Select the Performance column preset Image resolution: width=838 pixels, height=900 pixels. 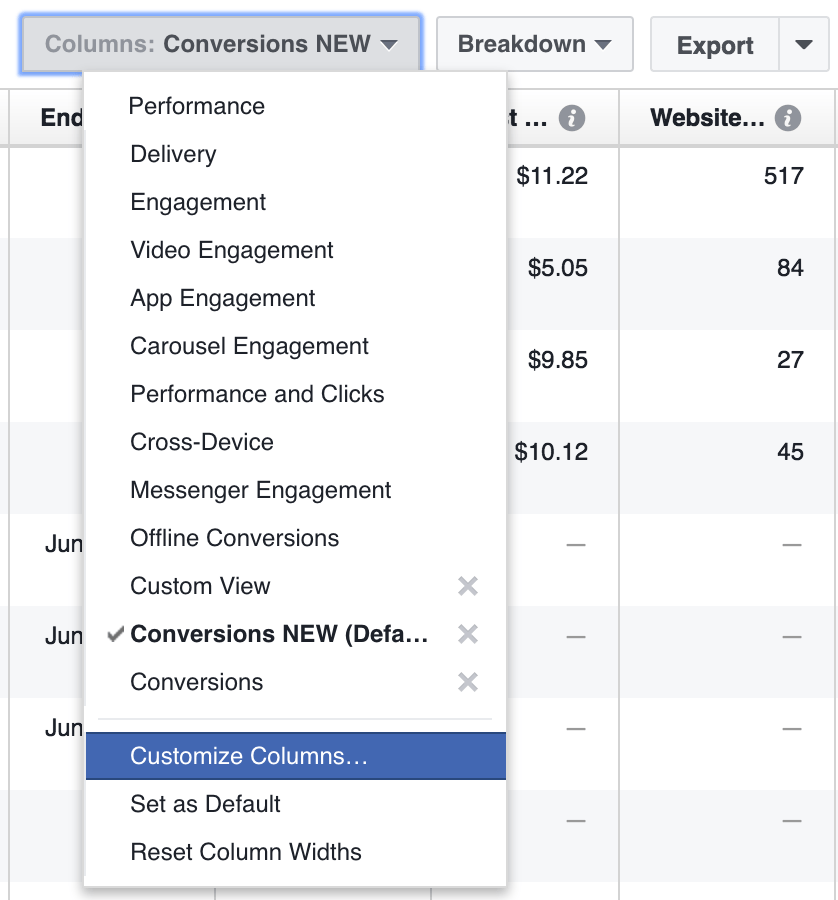(296, 106)
